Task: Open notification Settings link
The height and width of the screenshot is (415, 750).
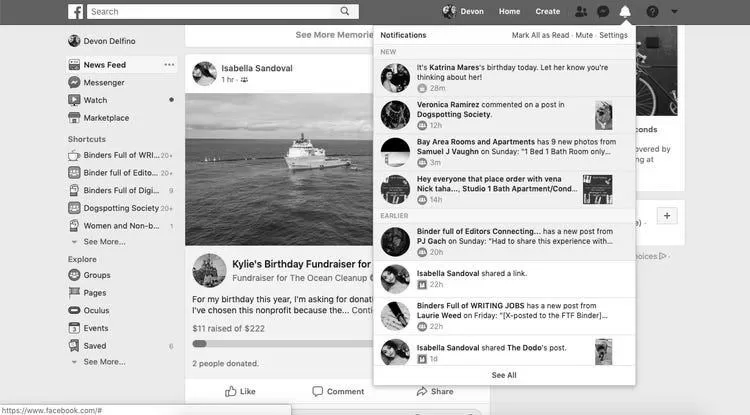Action: click(x=613, y=35)
